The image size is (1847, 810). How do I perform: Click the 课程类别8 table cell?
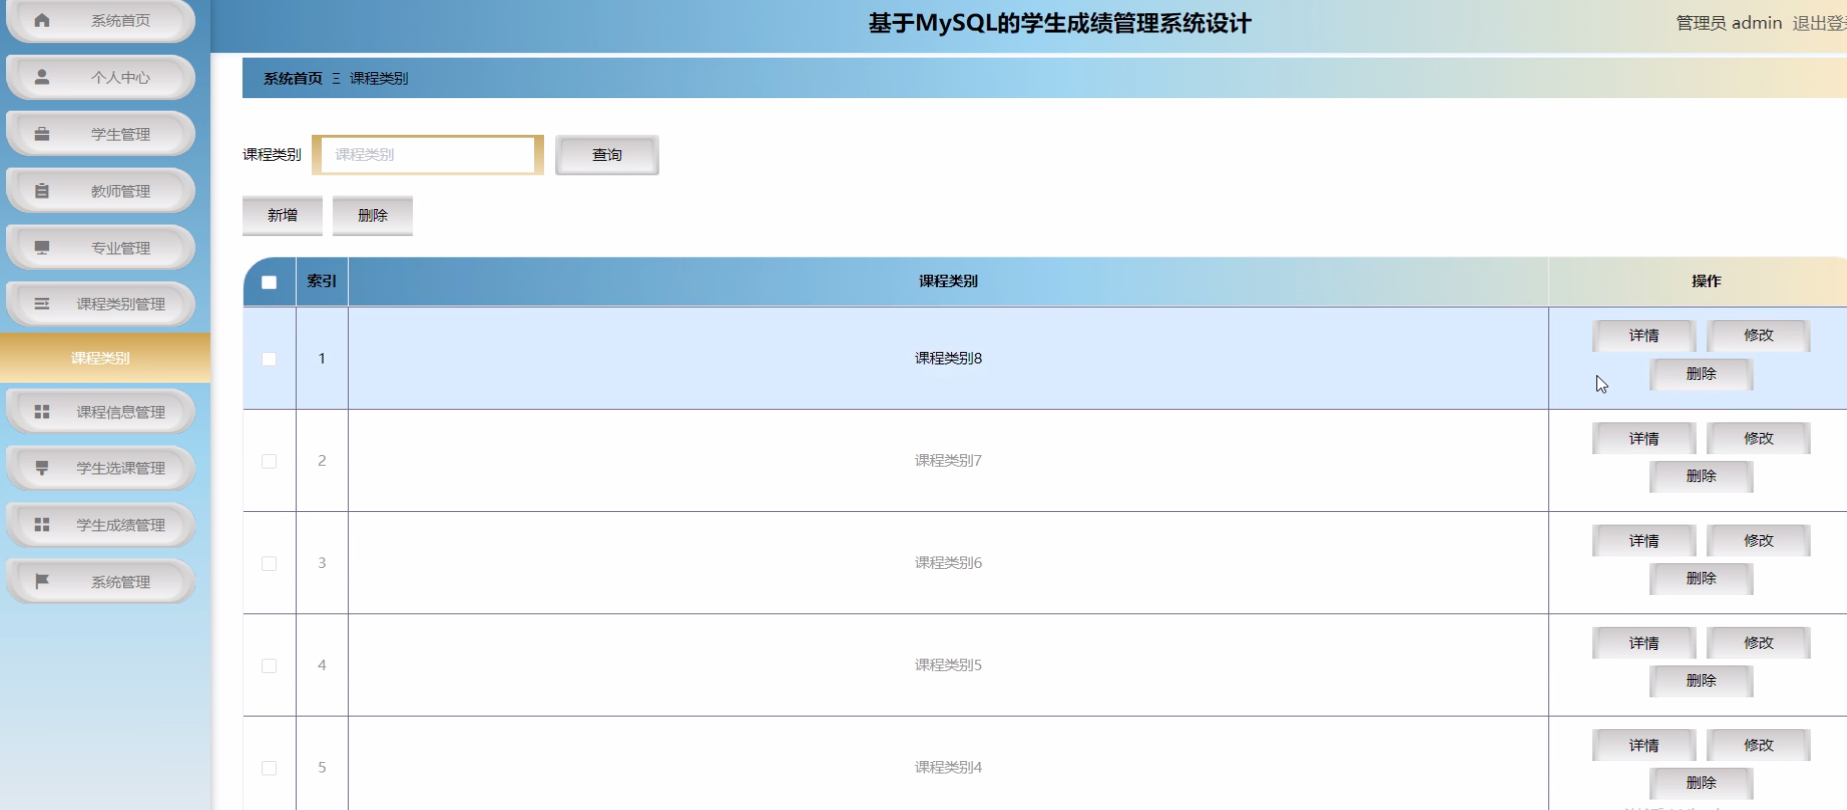pos(948,358)
